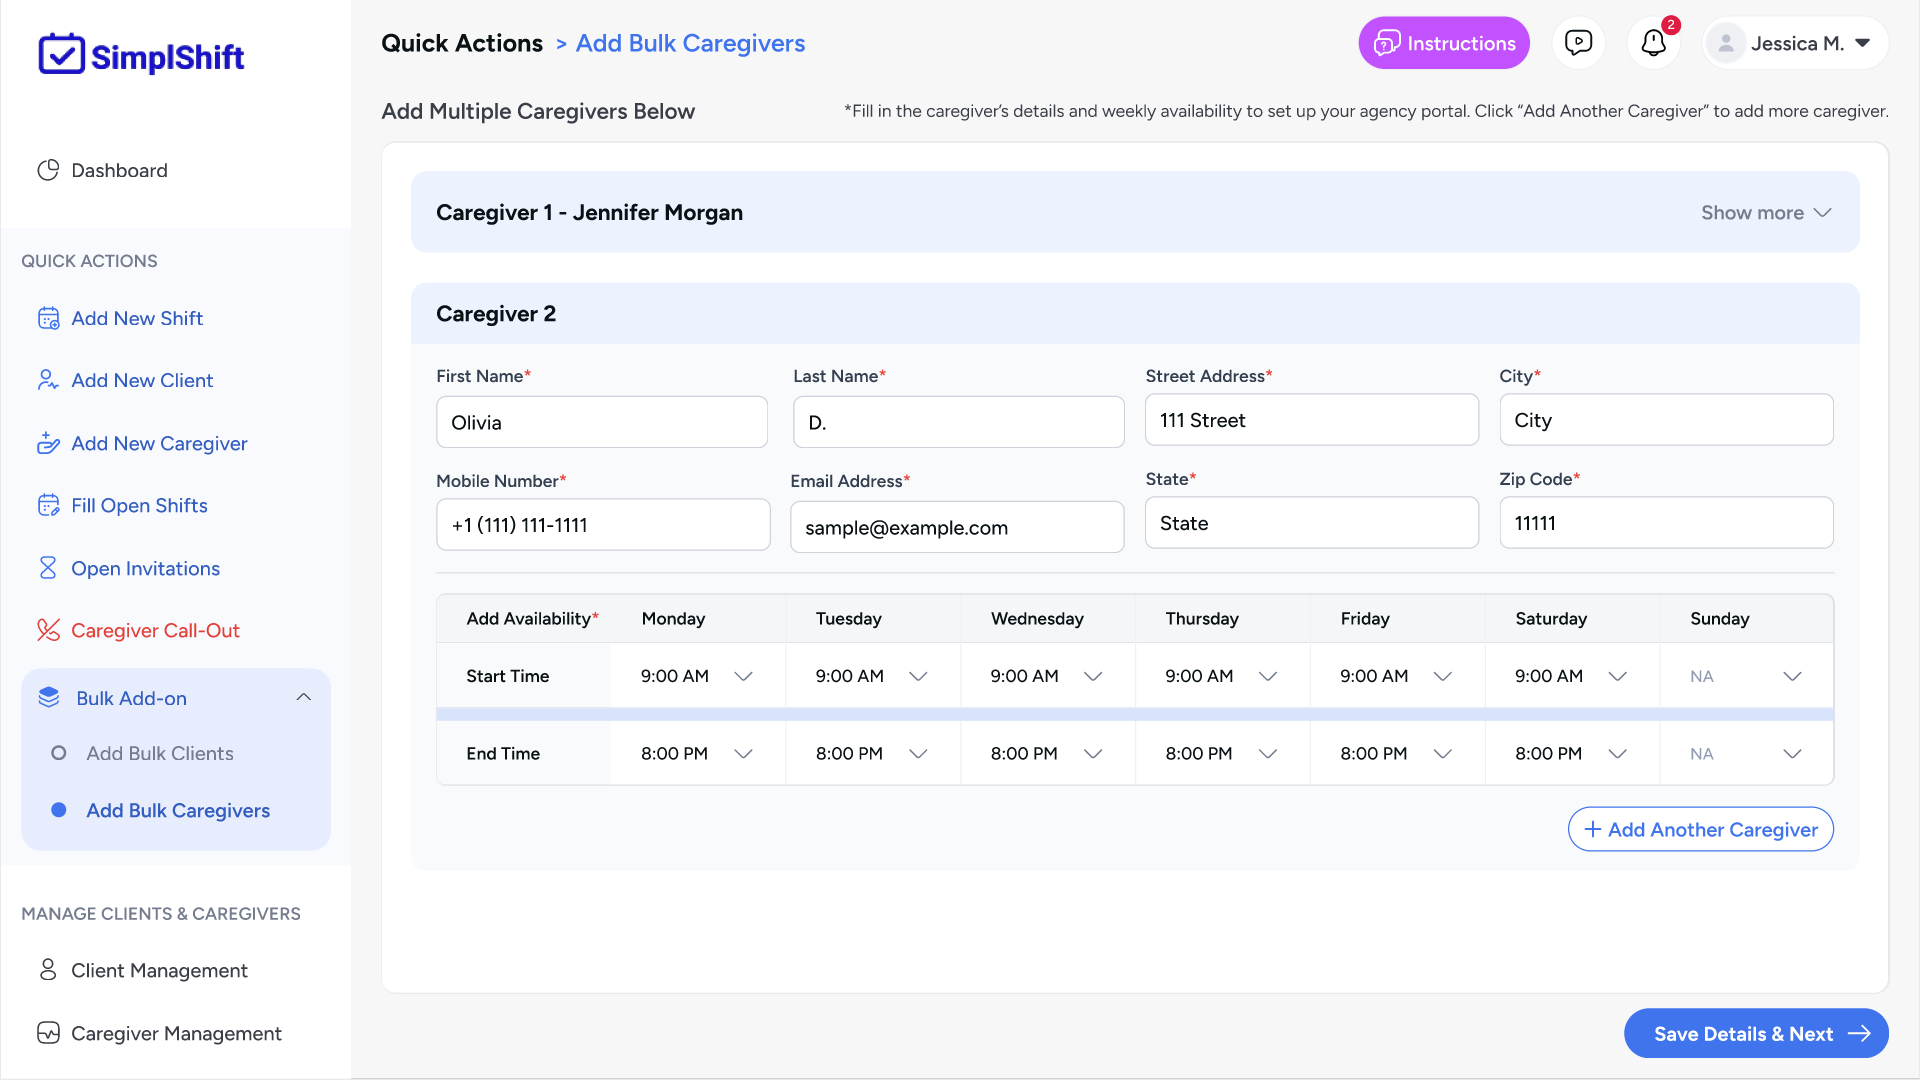Click the notifications bell with badge
This screenshot has height=1080, width=1920.
coord(1653,43)
